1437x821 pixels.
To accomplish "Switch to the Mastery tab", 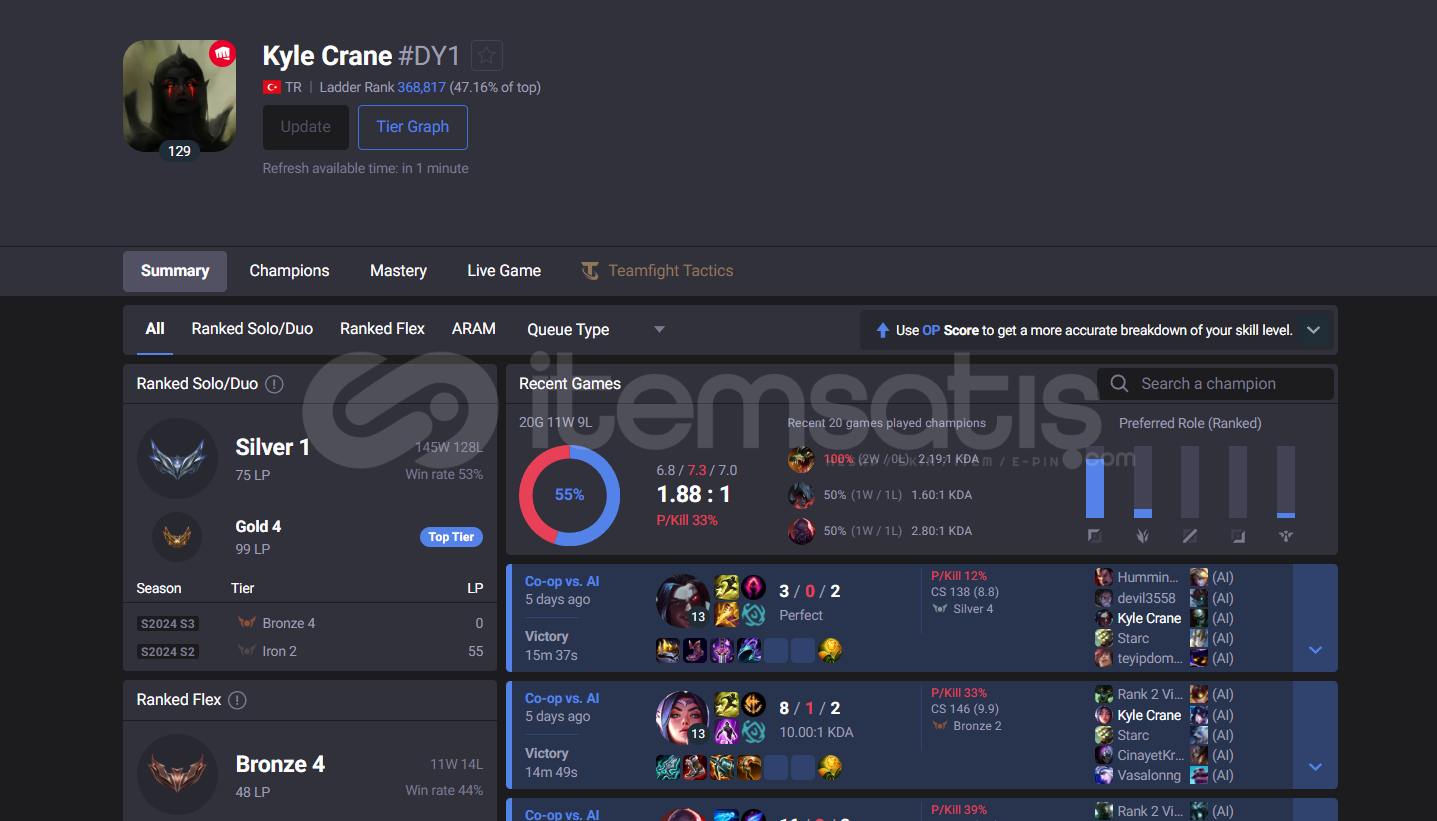I will coord(398,271).
